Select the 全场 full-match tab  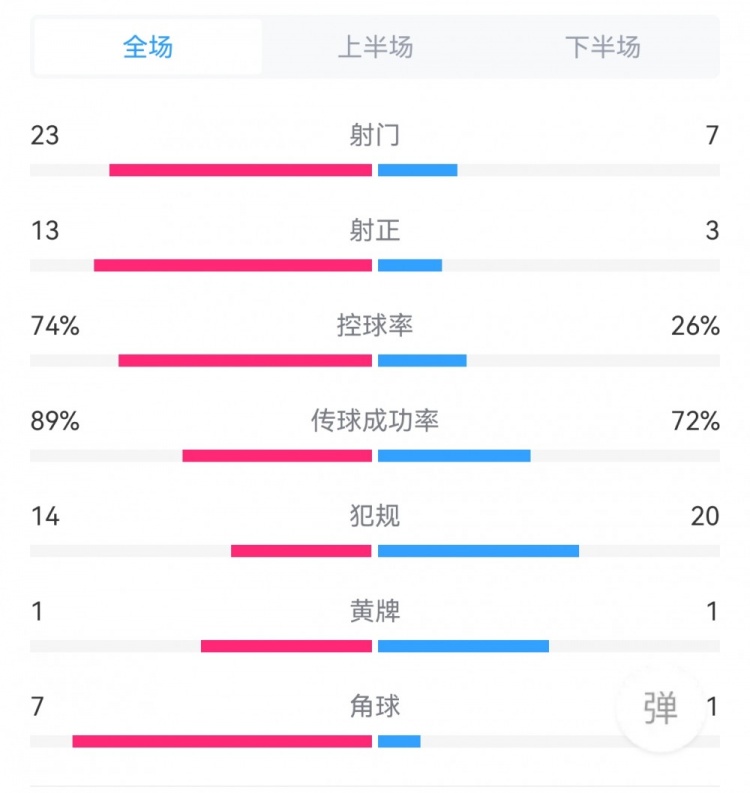point(148,47)
